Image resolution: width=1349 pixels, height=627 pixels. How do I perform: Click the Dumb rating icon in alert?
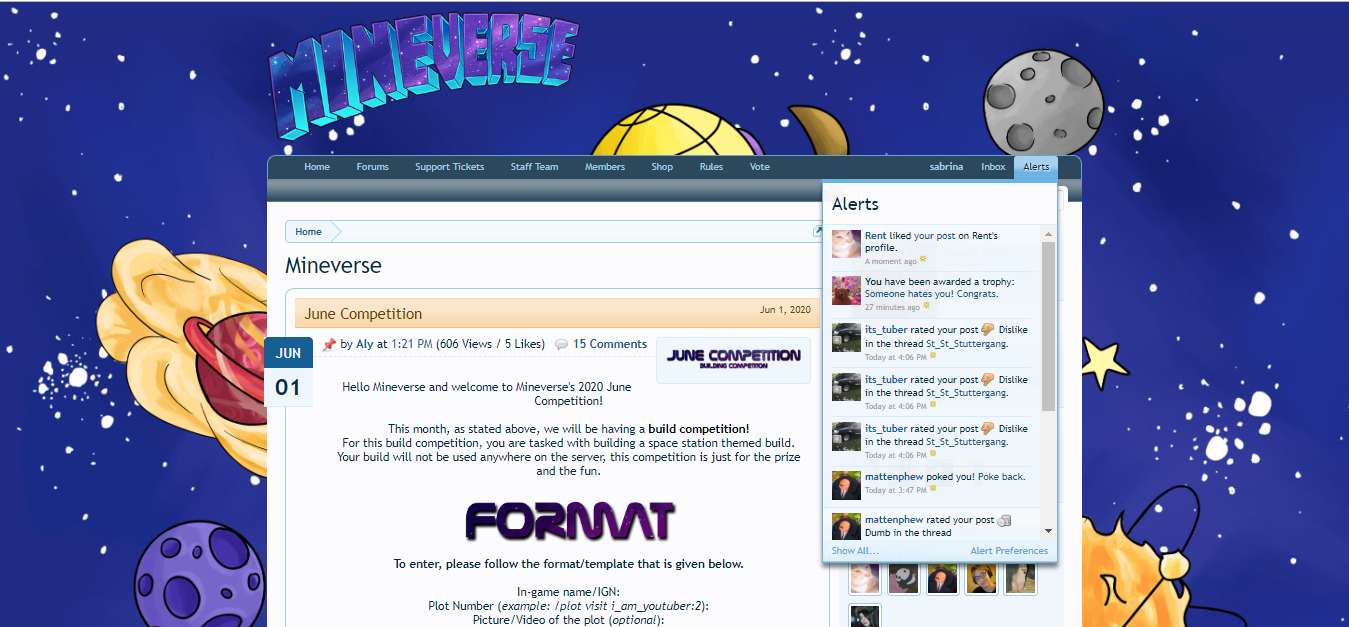(1005, 520)
